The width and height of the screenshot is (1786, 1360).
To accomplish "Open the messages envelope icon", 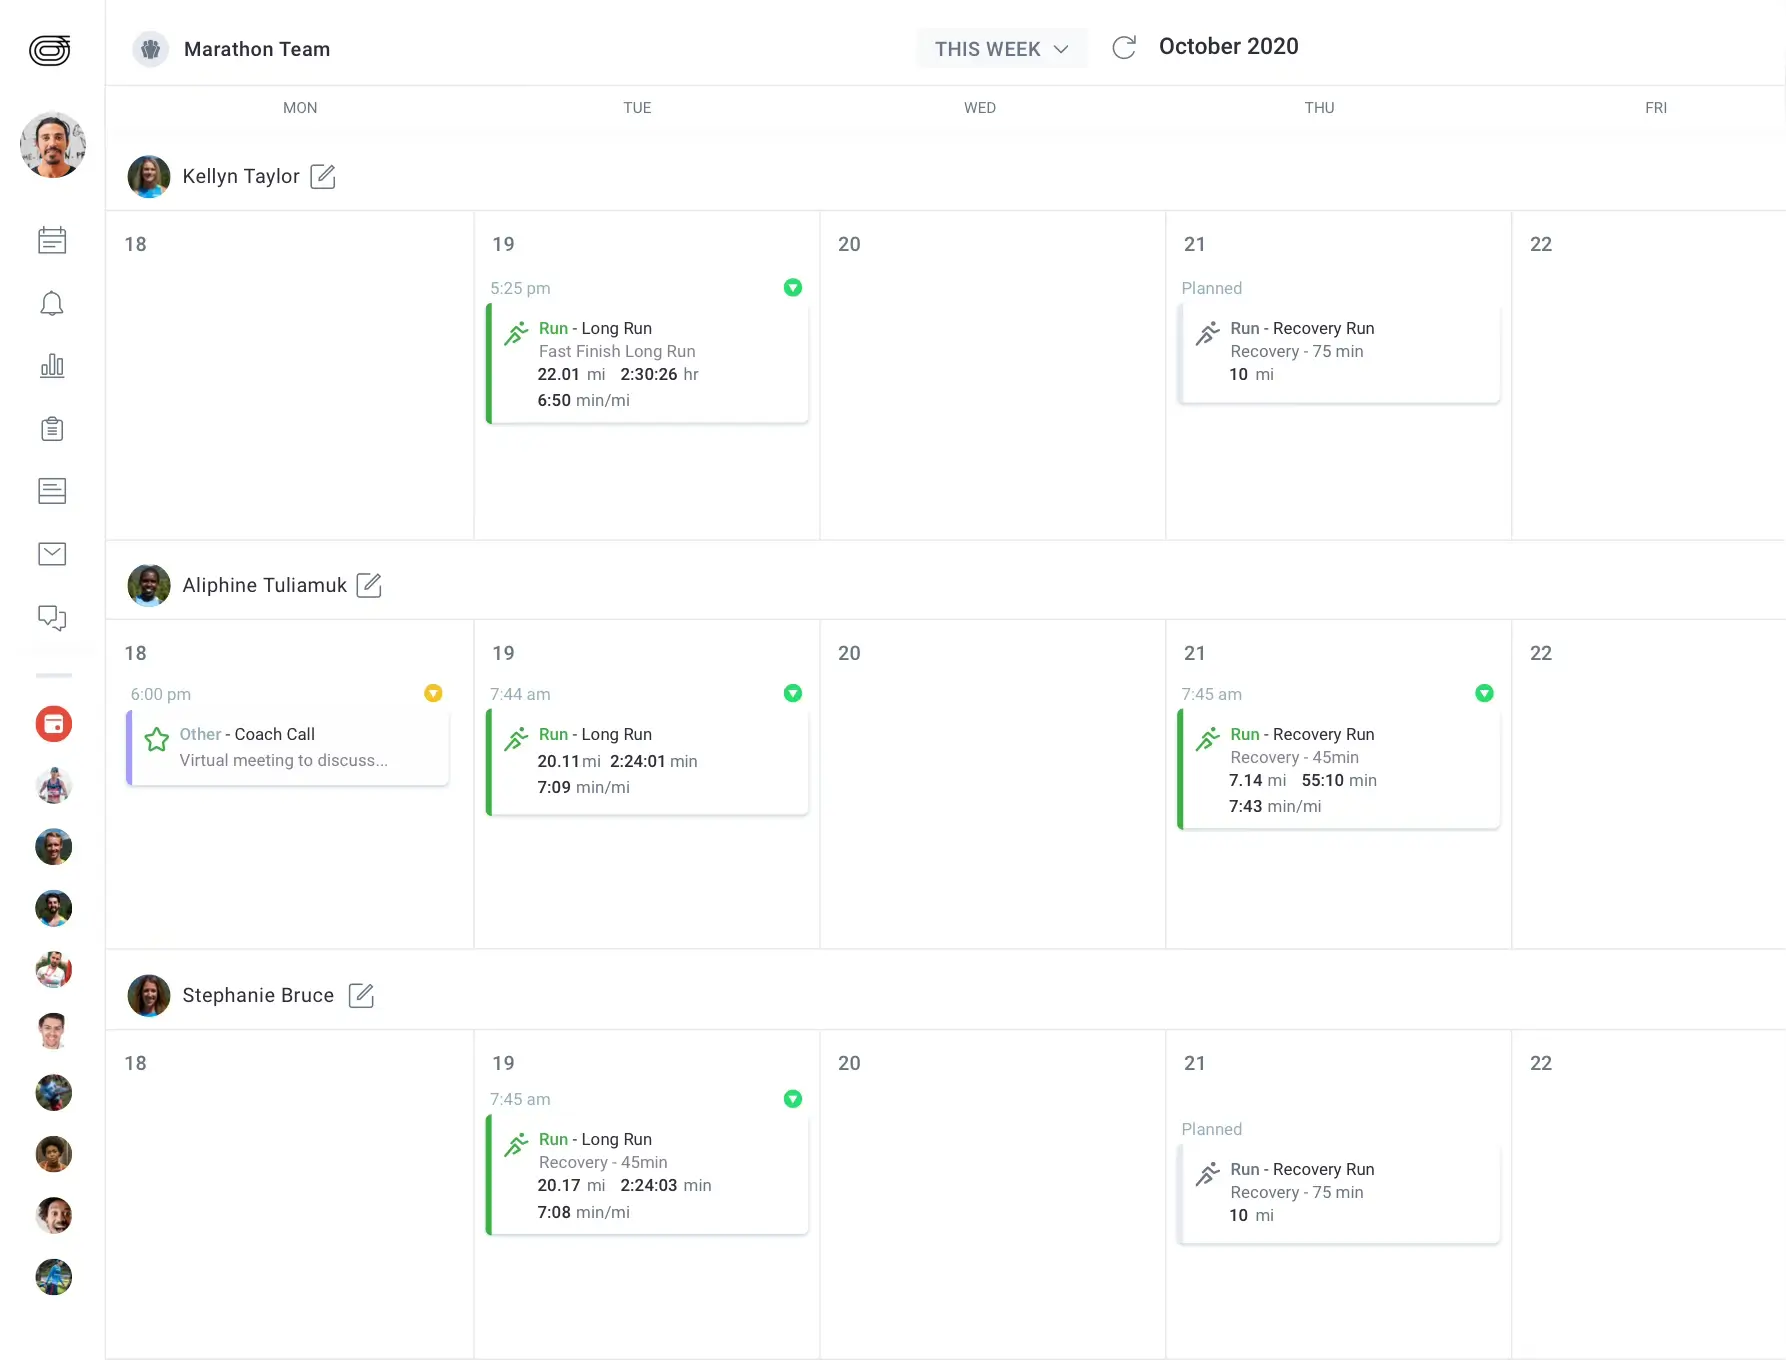I will coord(51,554).
